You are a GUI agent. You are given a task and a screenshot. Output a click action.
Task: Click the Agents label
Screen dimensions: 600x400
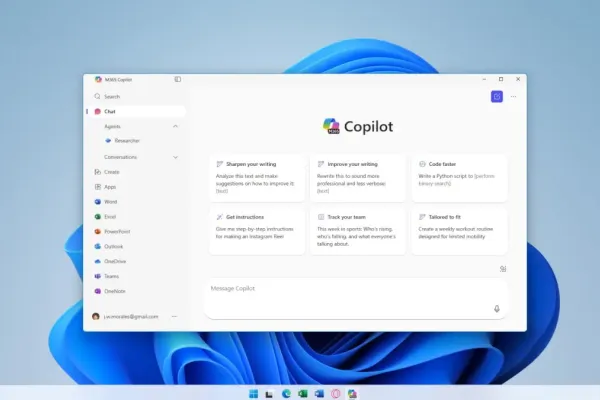(112, 126)
